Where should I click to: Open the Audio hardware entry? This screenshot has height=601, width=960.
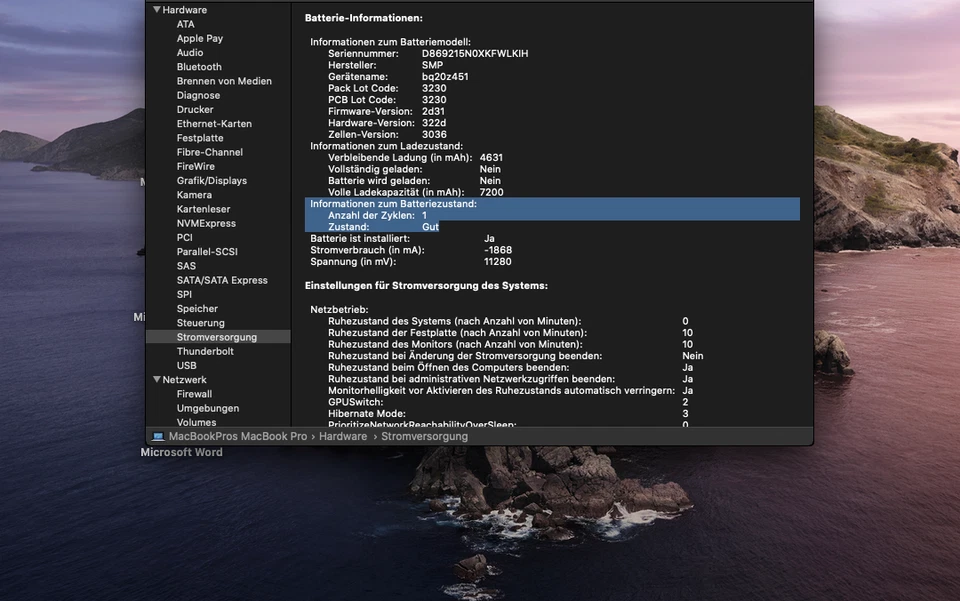[190, 53]
